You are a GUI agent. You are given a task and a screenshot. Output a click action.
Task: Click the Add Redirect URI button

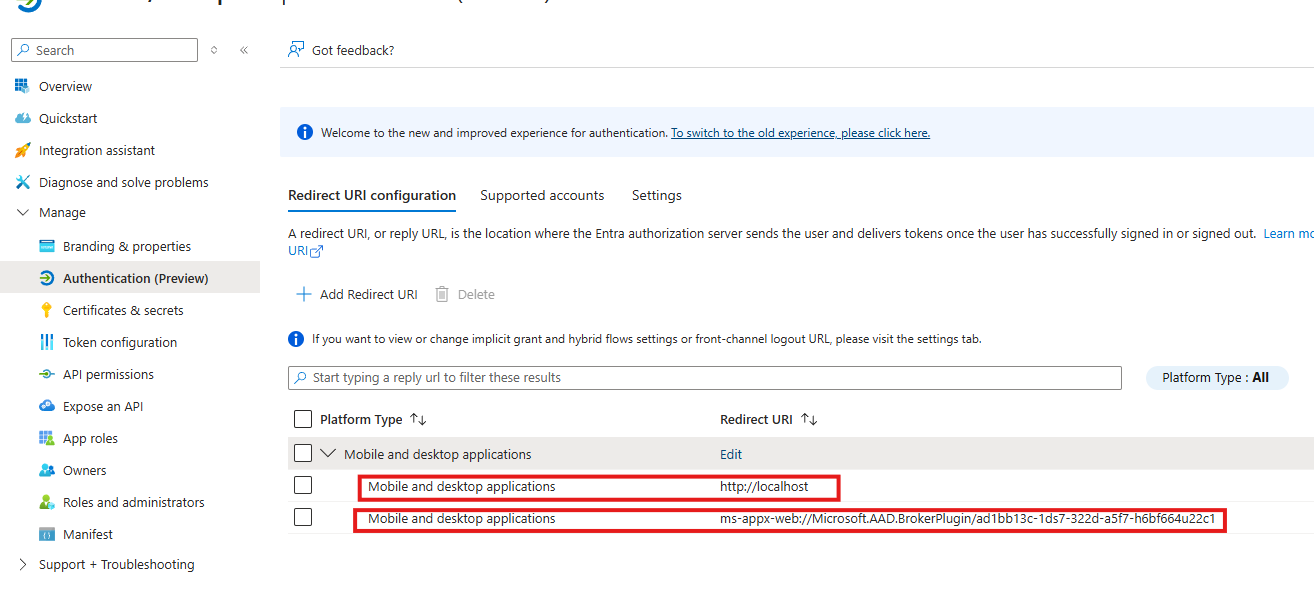[357, 294]
